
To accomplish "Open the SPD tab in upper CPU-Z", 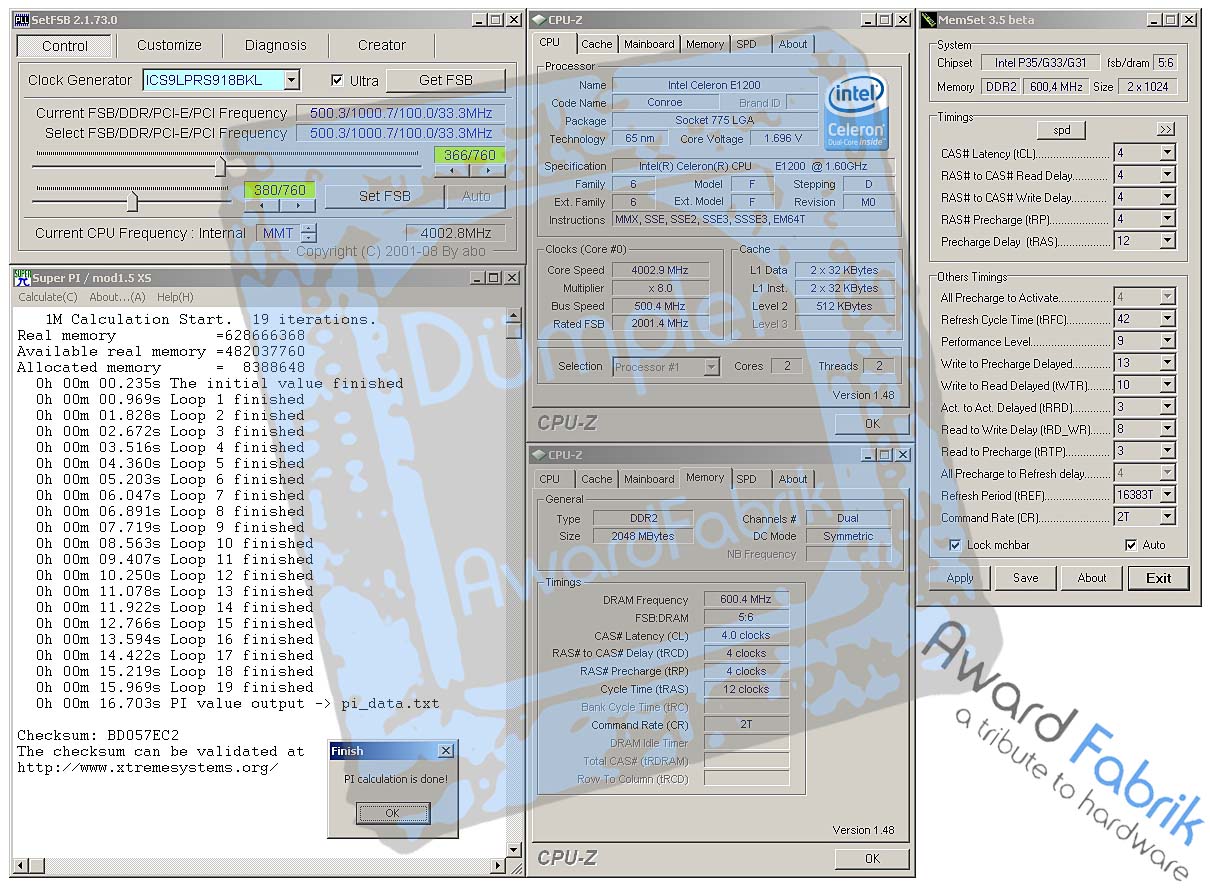I will click(x=746, y=44).
